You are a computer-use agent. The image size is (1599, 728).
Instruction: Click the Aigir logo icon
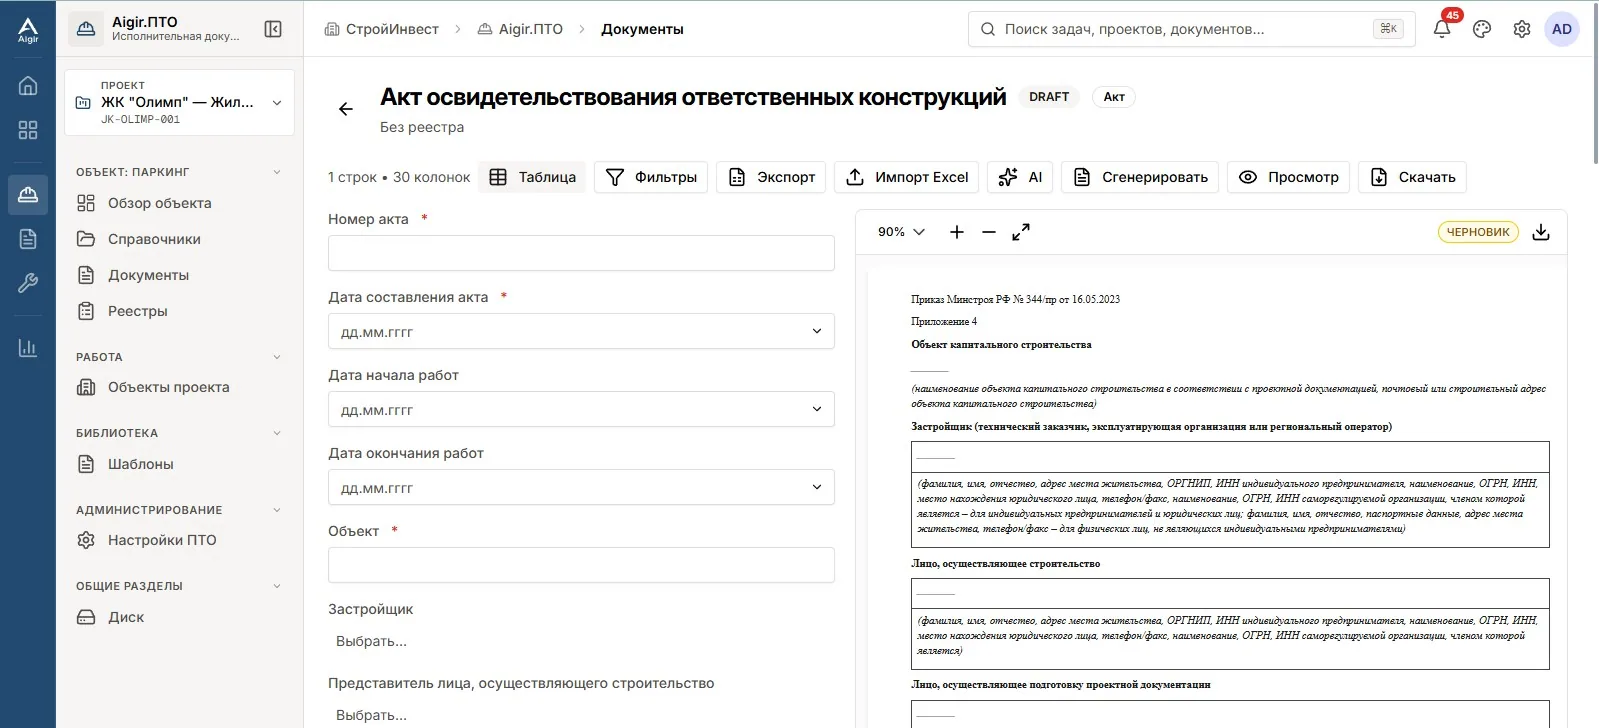(x=28, y=30)
